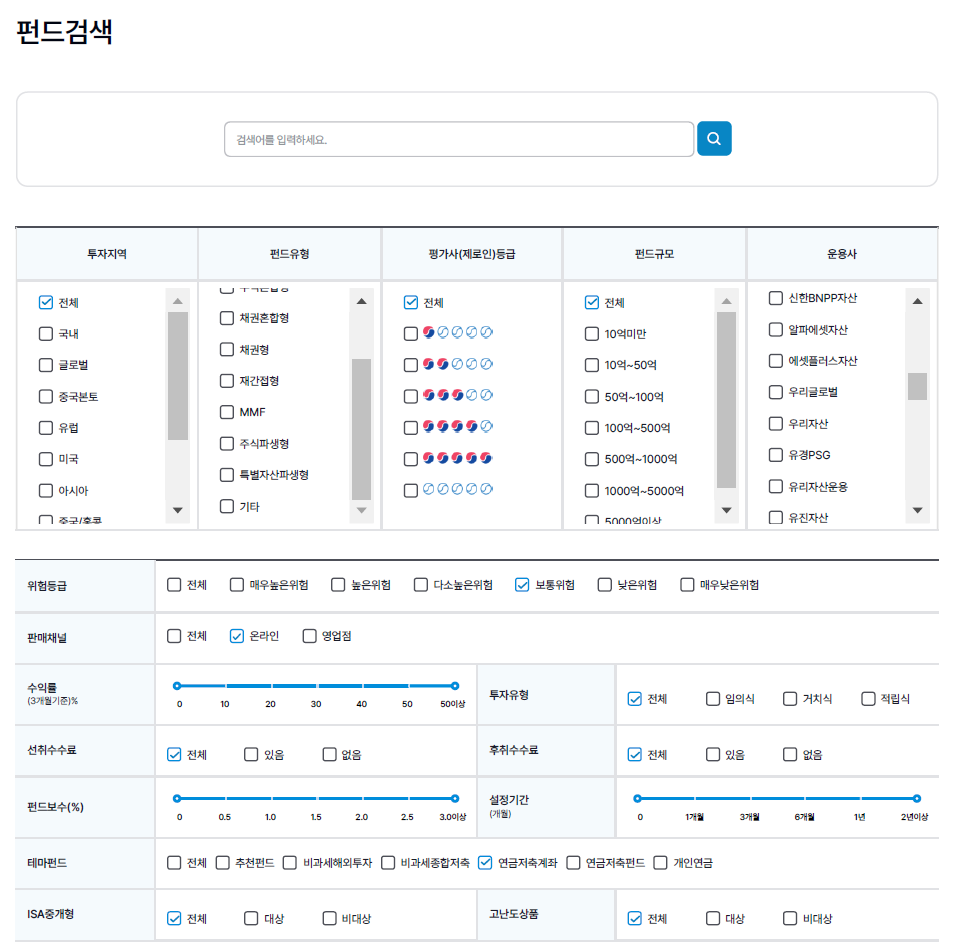Check the one-star Zeroin rating option
The image size is (959, 952).
411,334
